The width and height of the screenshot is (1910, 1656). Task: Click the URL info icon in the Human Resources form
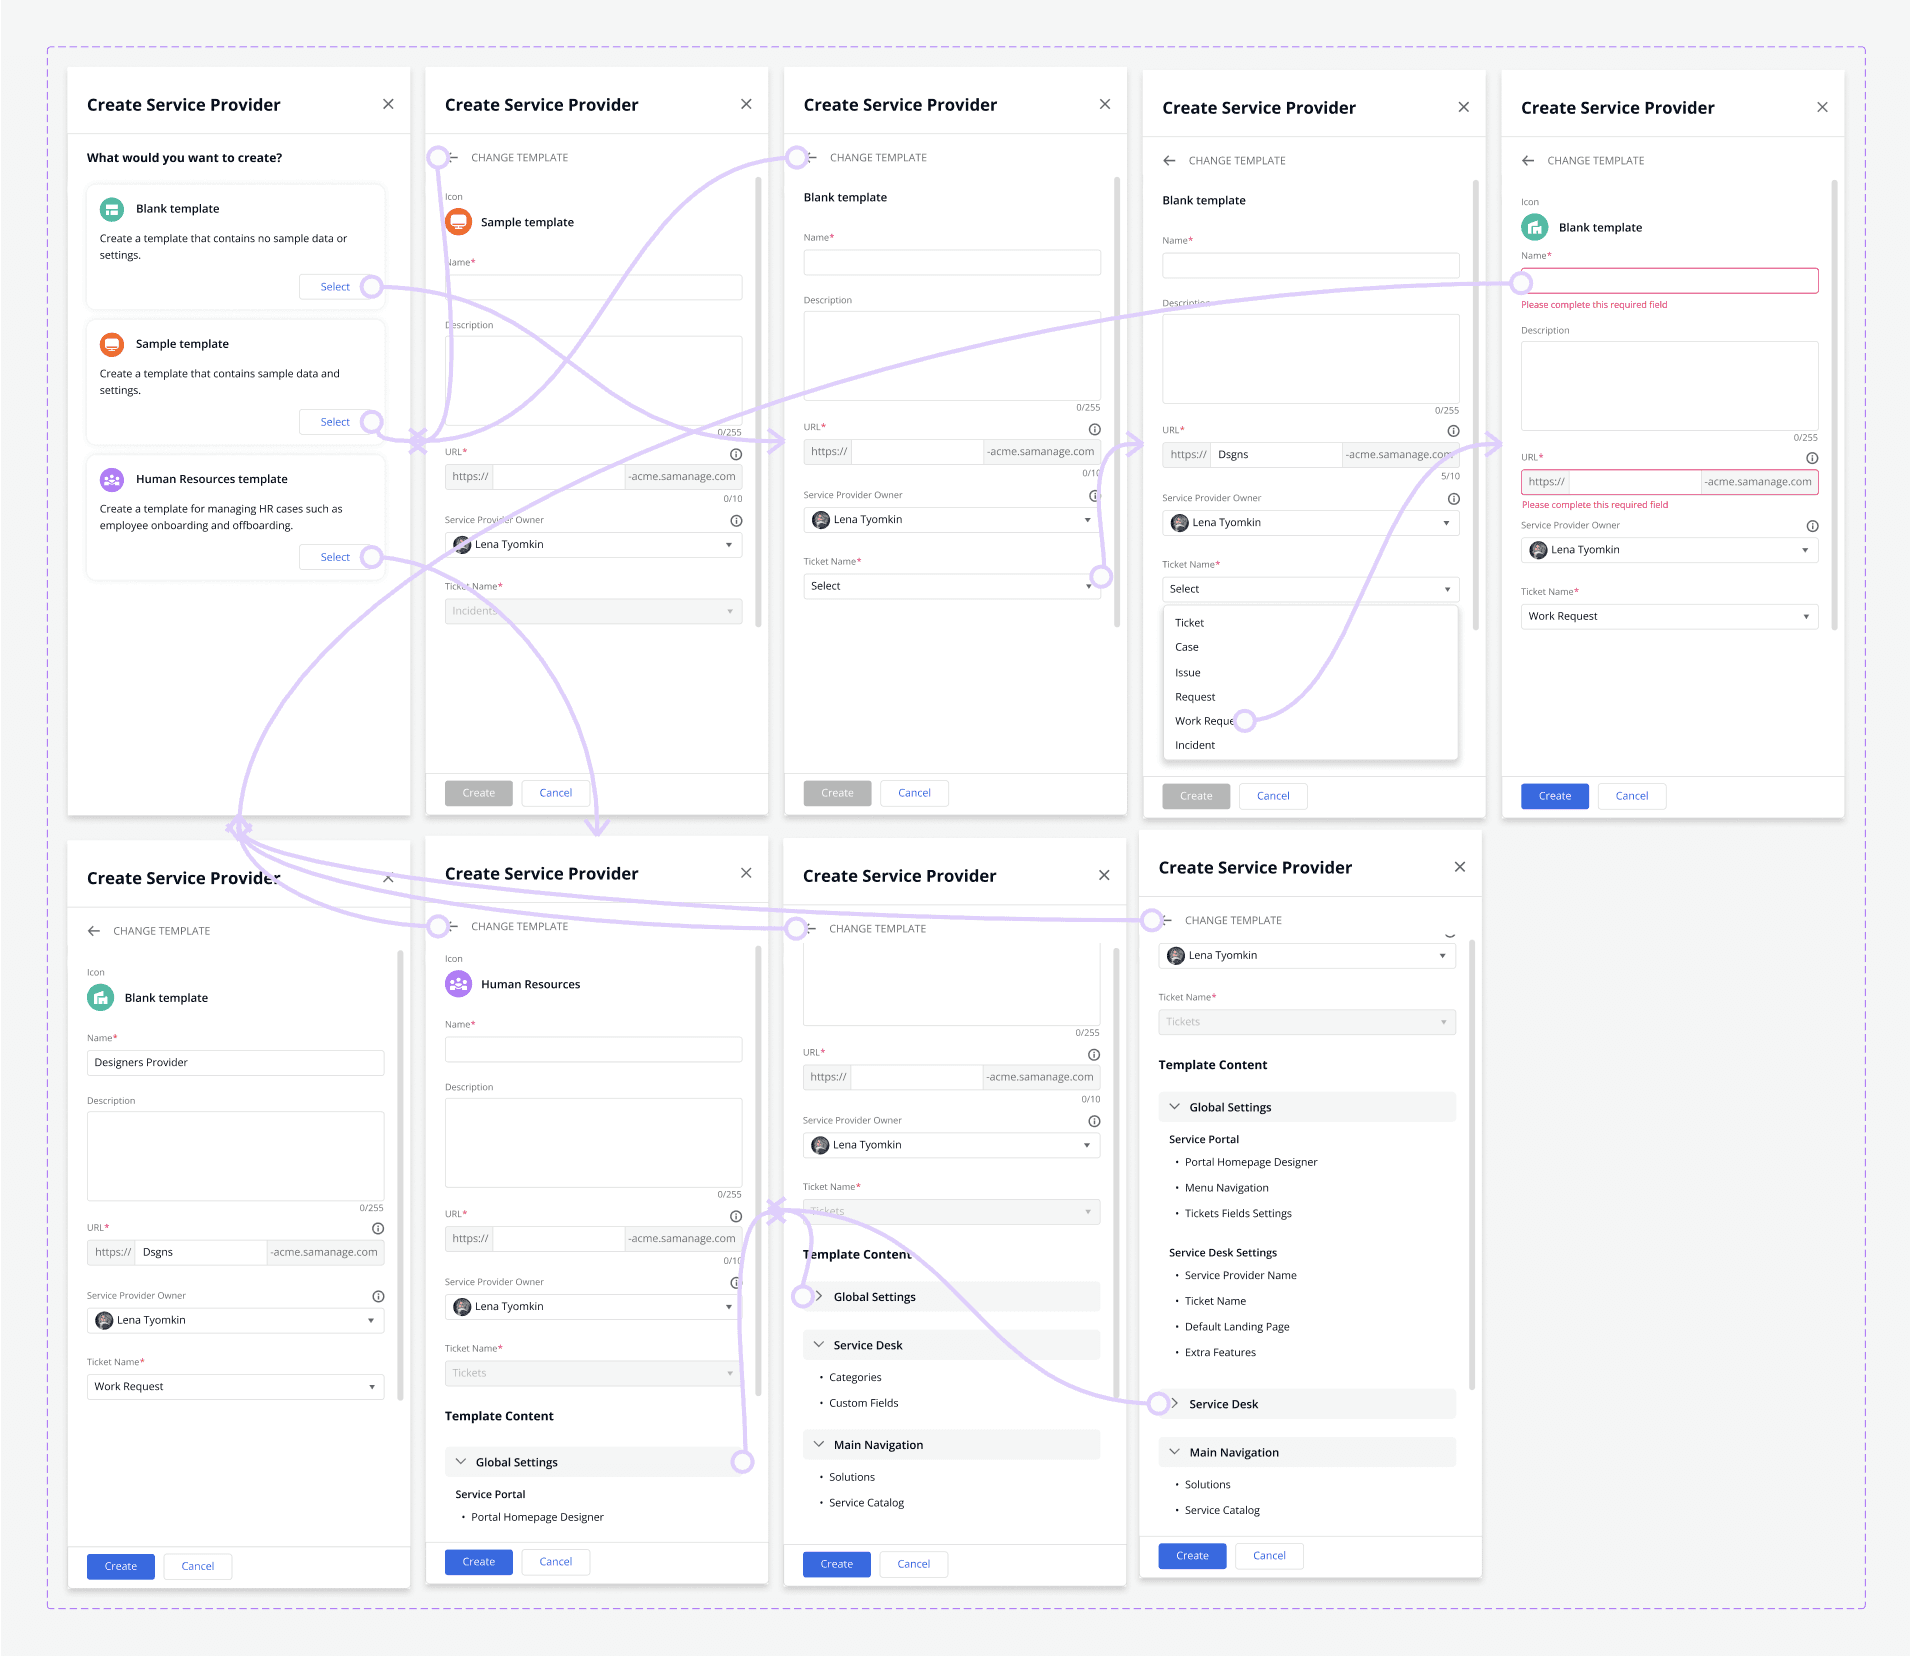(736, 1216)
